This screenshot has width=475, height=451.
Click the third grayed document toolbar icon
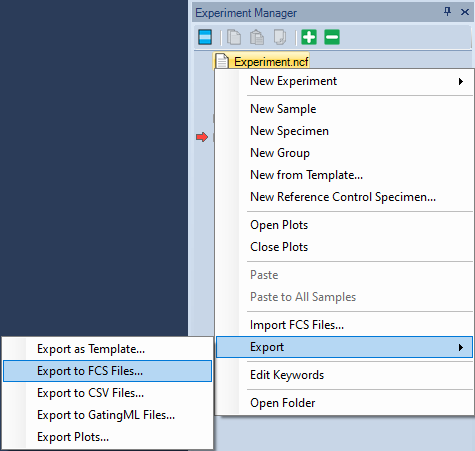(x=279, y=37)
